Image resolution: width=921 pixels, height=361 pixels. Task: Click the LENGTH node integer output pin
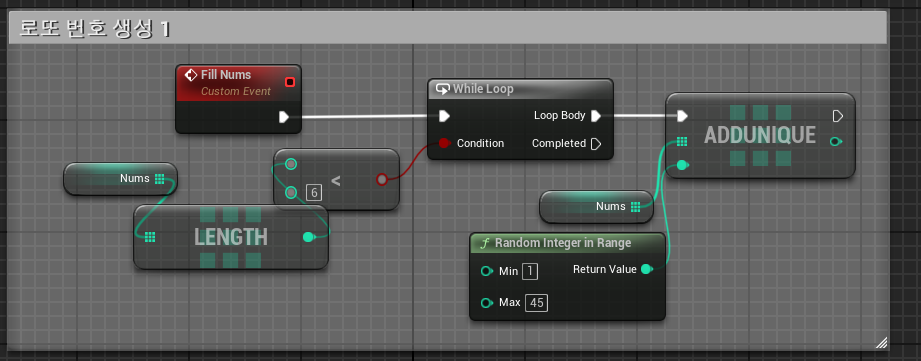(308, 237)
